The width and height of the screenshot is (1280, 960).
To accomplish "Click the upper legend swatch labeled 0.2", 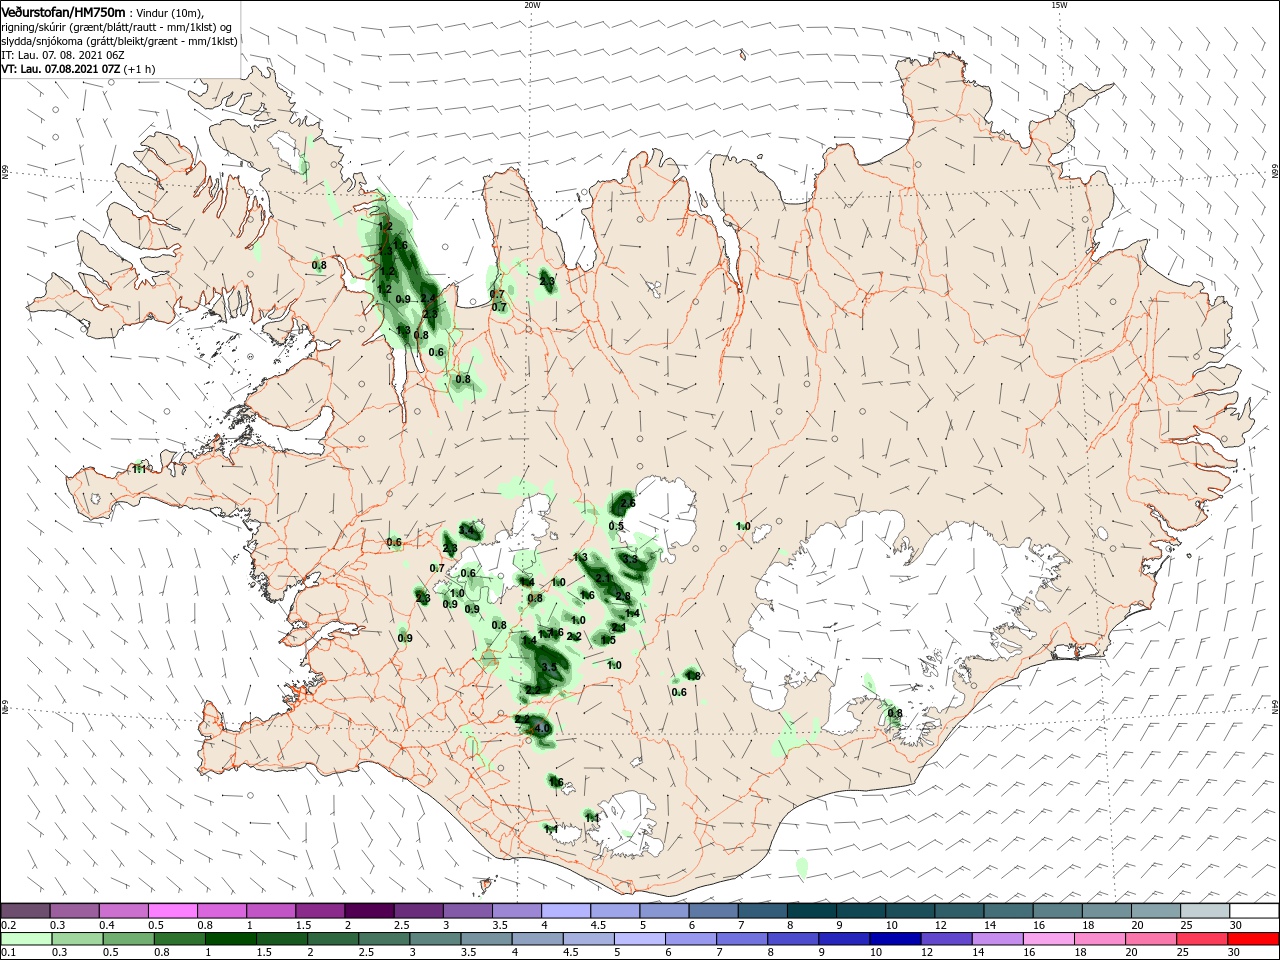I will tap(25, 911).
